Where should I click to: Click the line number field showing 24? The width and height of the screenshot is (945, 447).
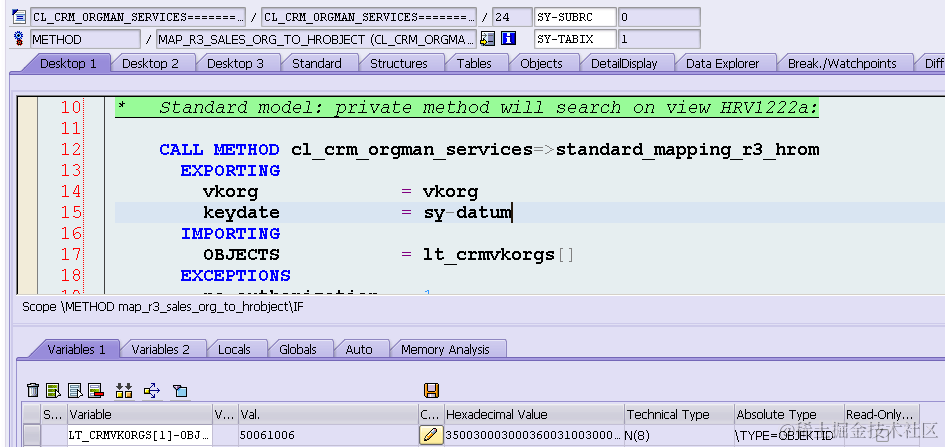pos(512,17)
